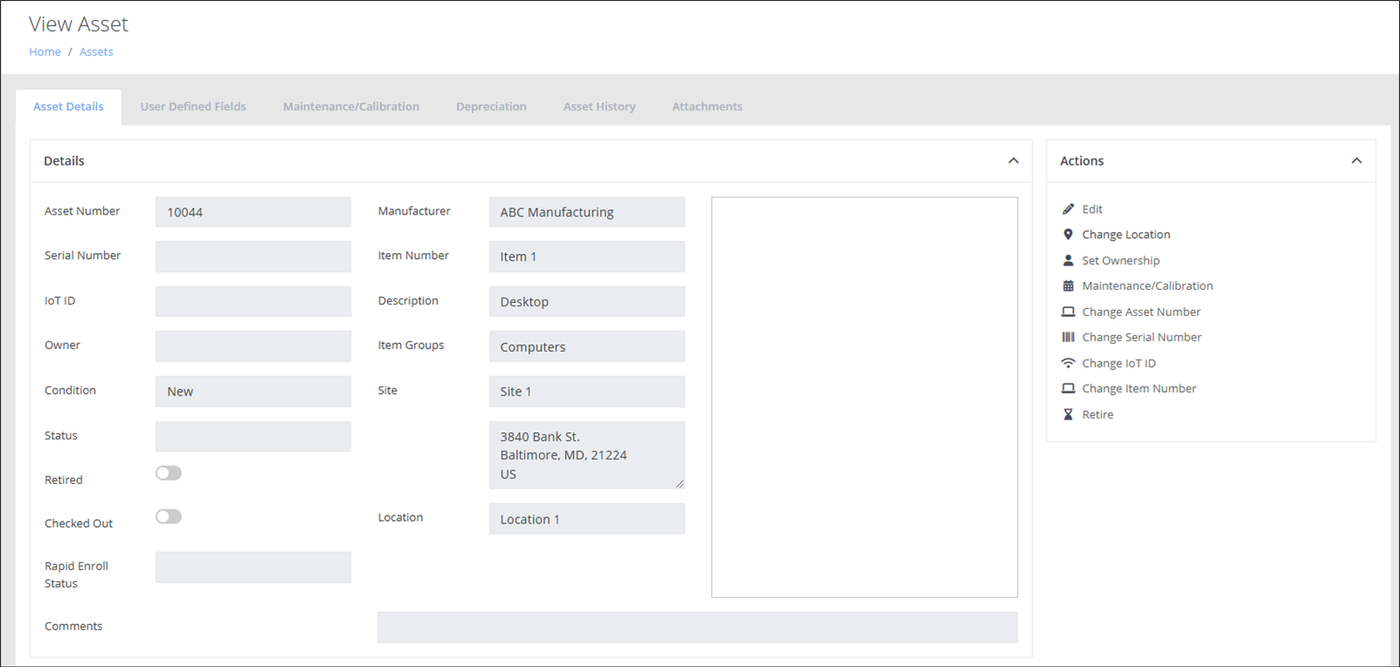Choose the Change Location action
Screen dimensions: 1400x667
coord(1126,234)
